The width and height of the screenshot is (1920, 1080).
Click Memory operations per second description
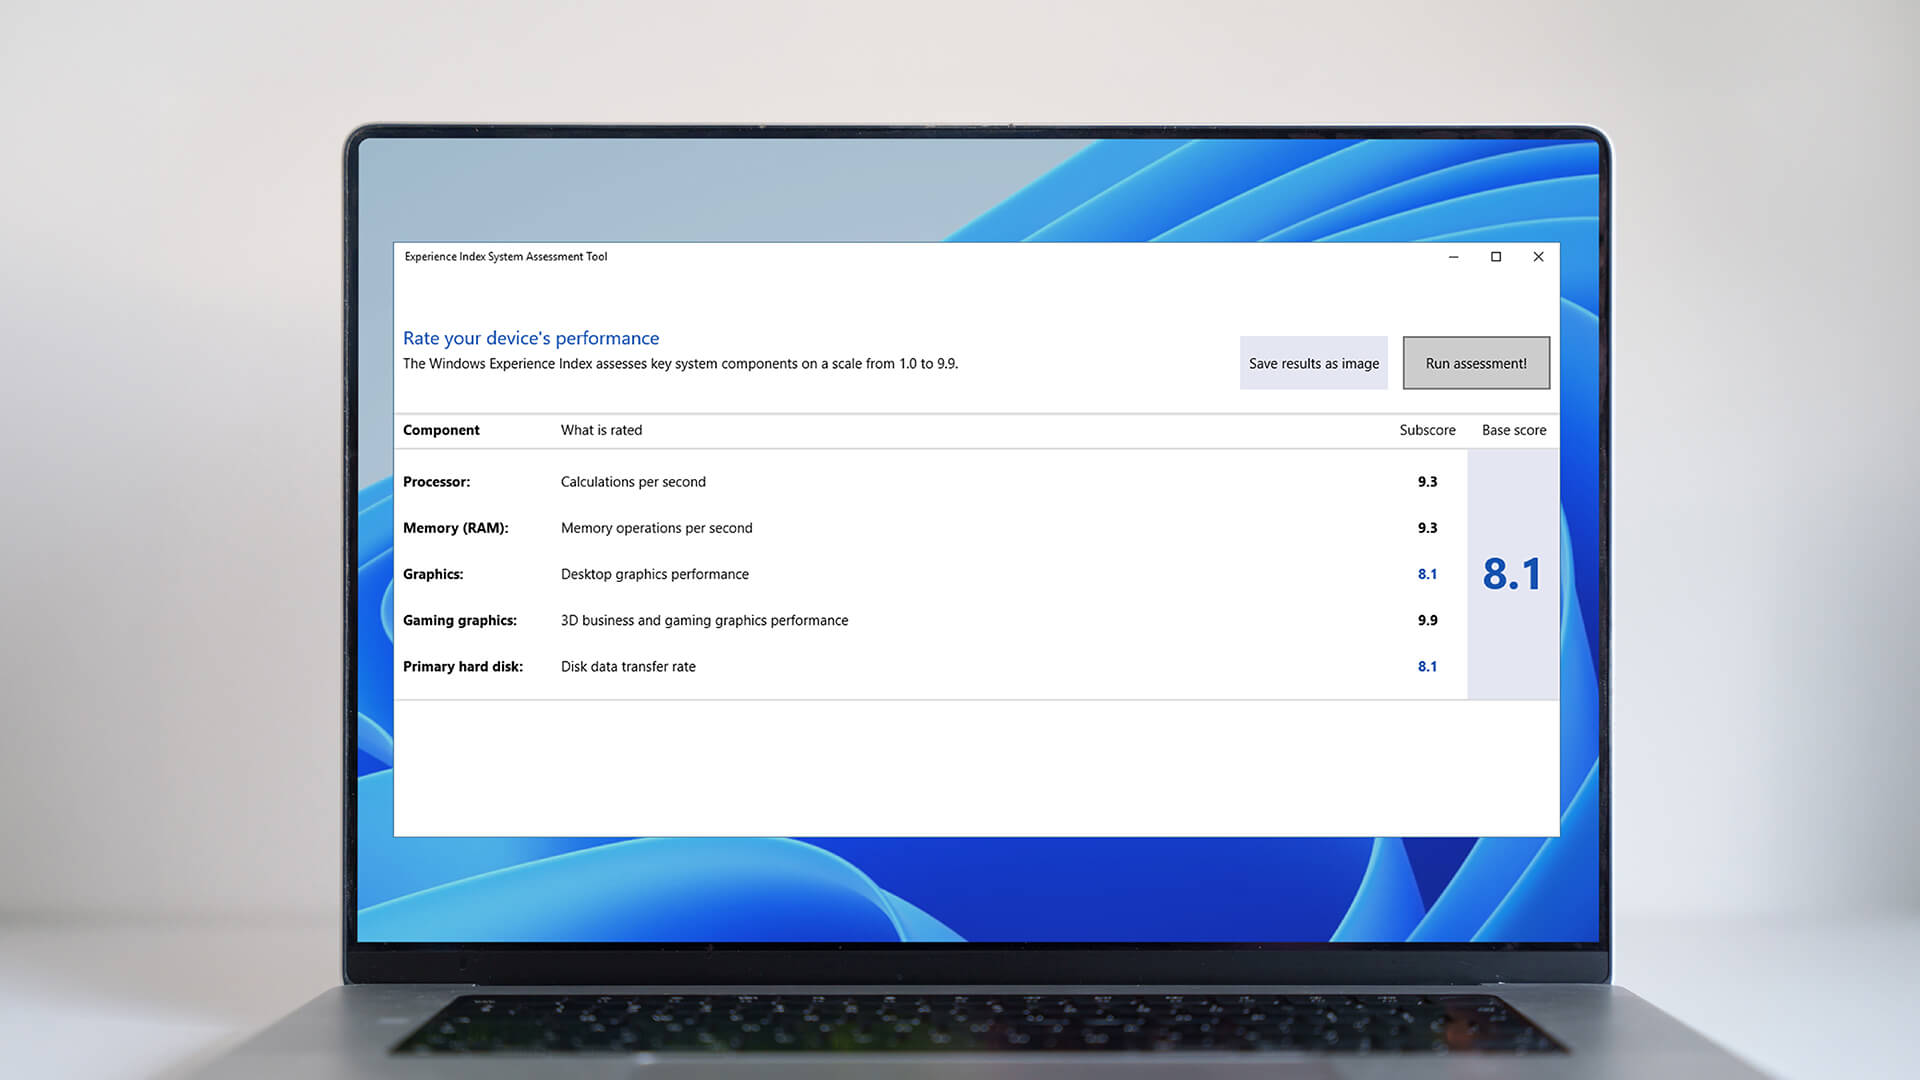(x=656, y=528)
